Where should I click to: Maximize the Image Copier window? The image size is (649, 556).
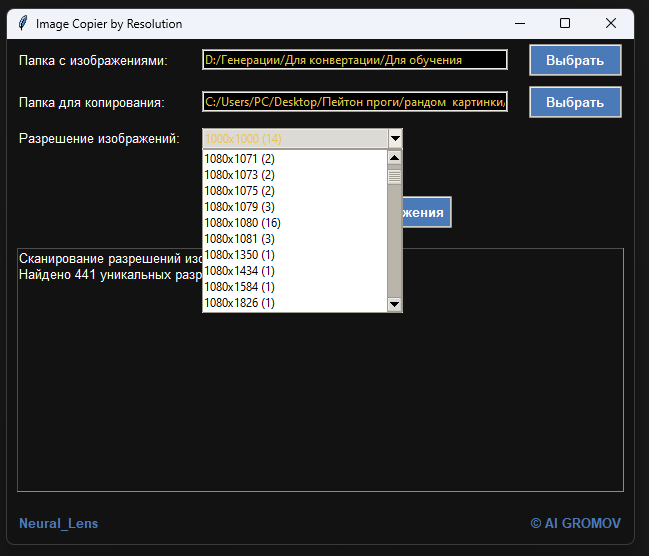[x=565, y=23]
